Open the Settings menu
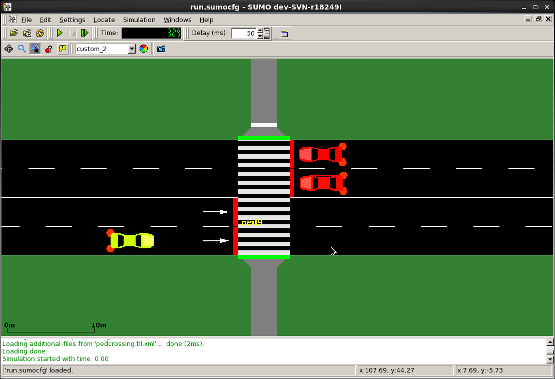 point(72,19)
